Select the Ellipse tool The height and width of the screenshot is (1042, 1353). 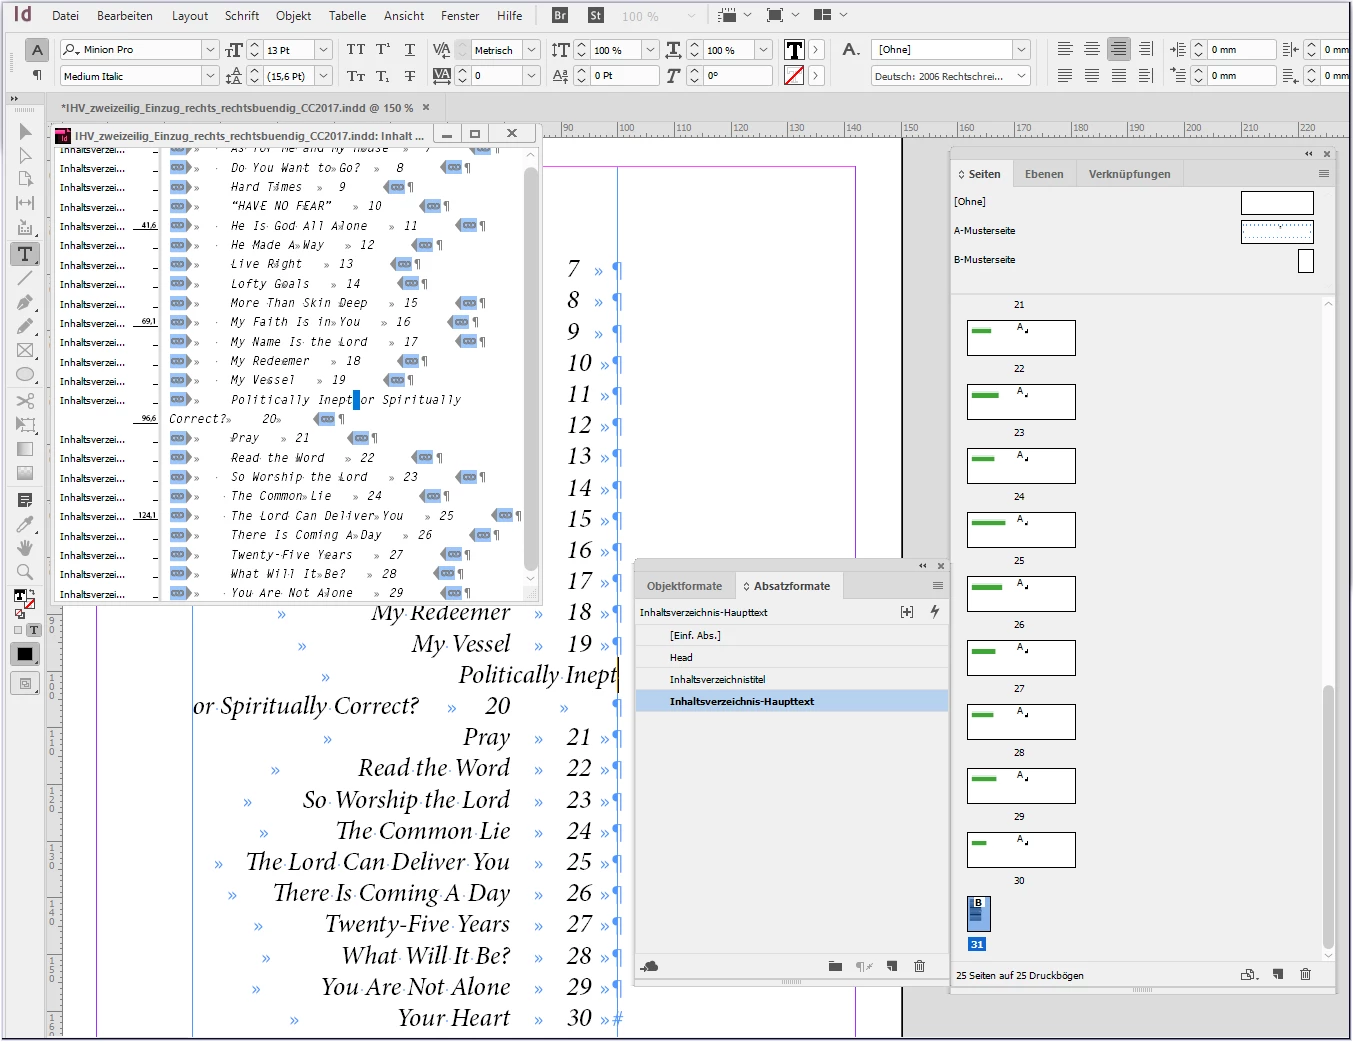pos(25,374)
